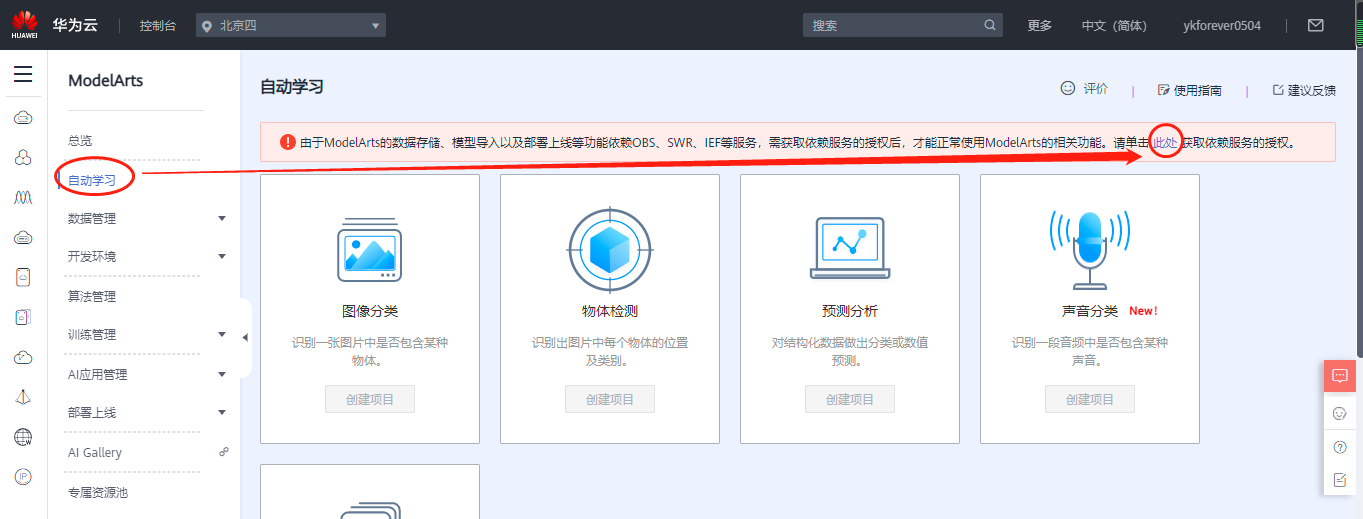This screenshot has width=1363, height=519.
Task: Open the hamburger service list menu
Action: [23, 74]
